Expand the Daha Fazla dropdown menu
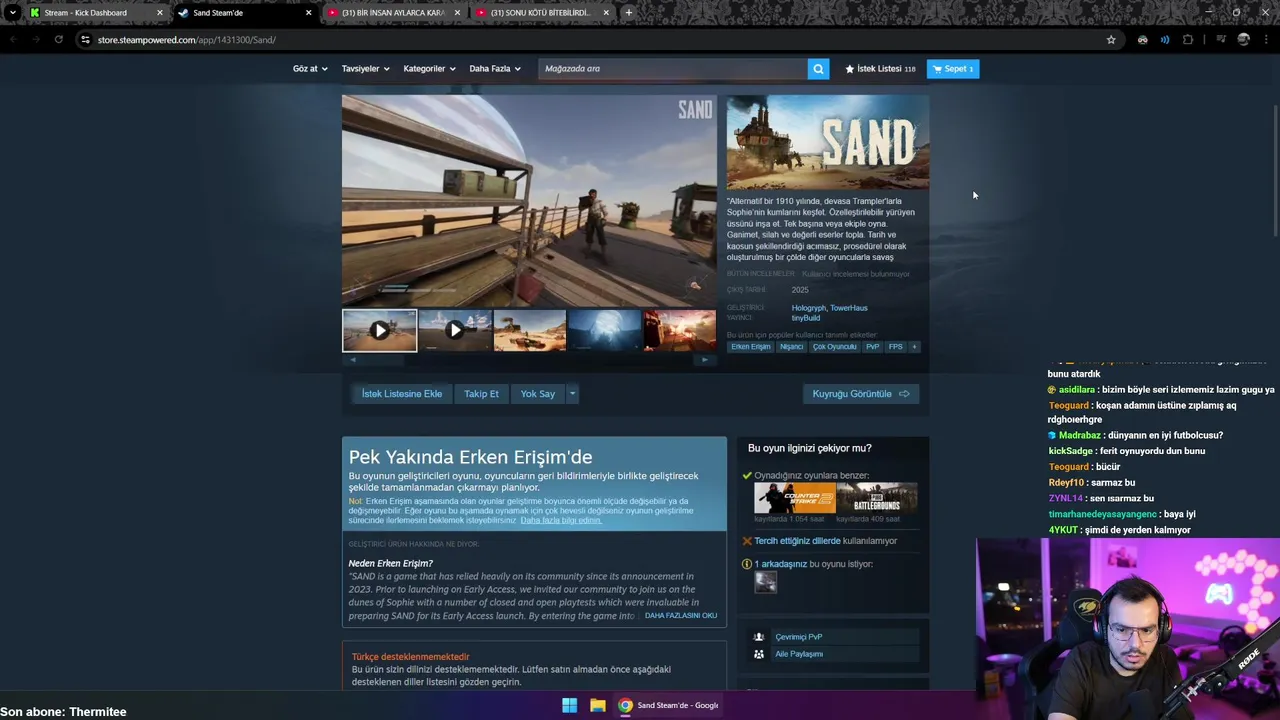The height and width of the screenshot is (720, 1280). point(495,69)
